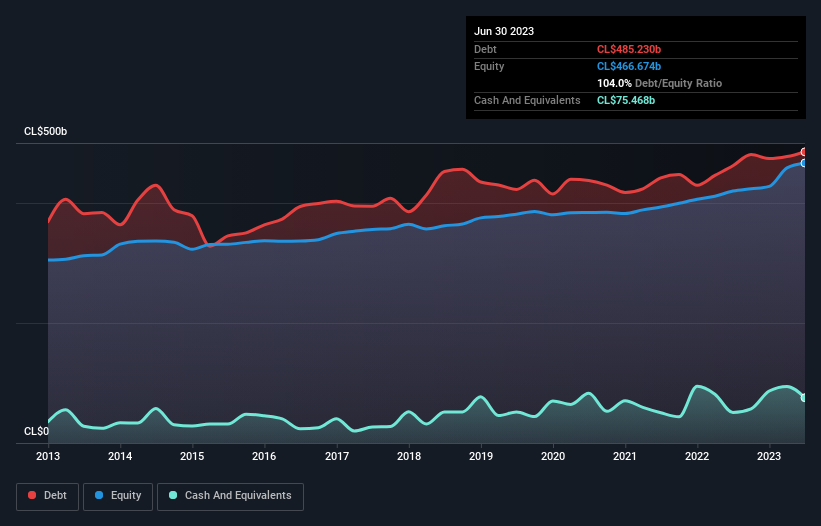Viewport: 821px width, 526px height.
Task: Select the 2019 x-axis label
Action: coord(481,456)
